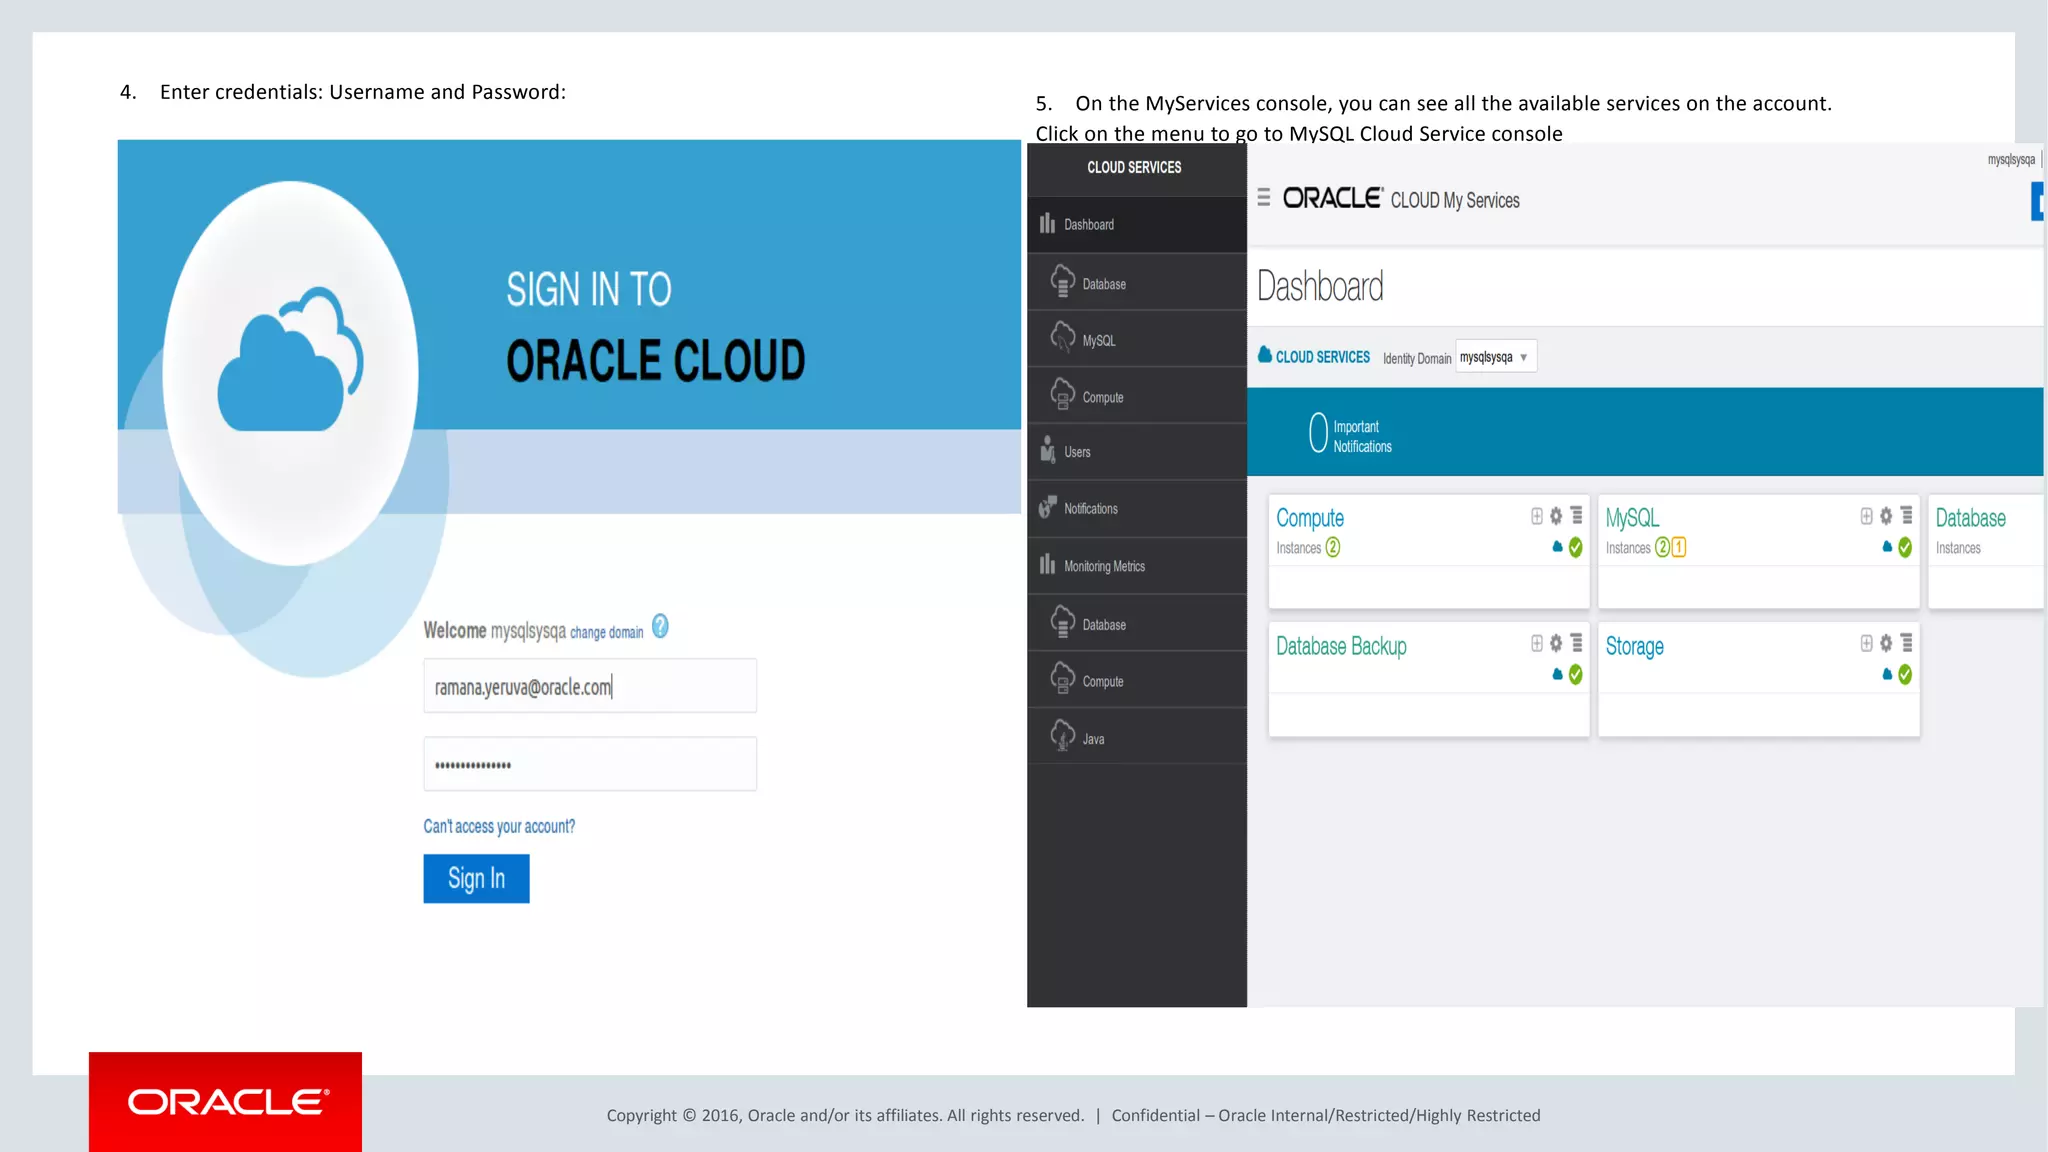
Task: Click the ORACLE logo in the My Services header
Action: point(1333,198)
